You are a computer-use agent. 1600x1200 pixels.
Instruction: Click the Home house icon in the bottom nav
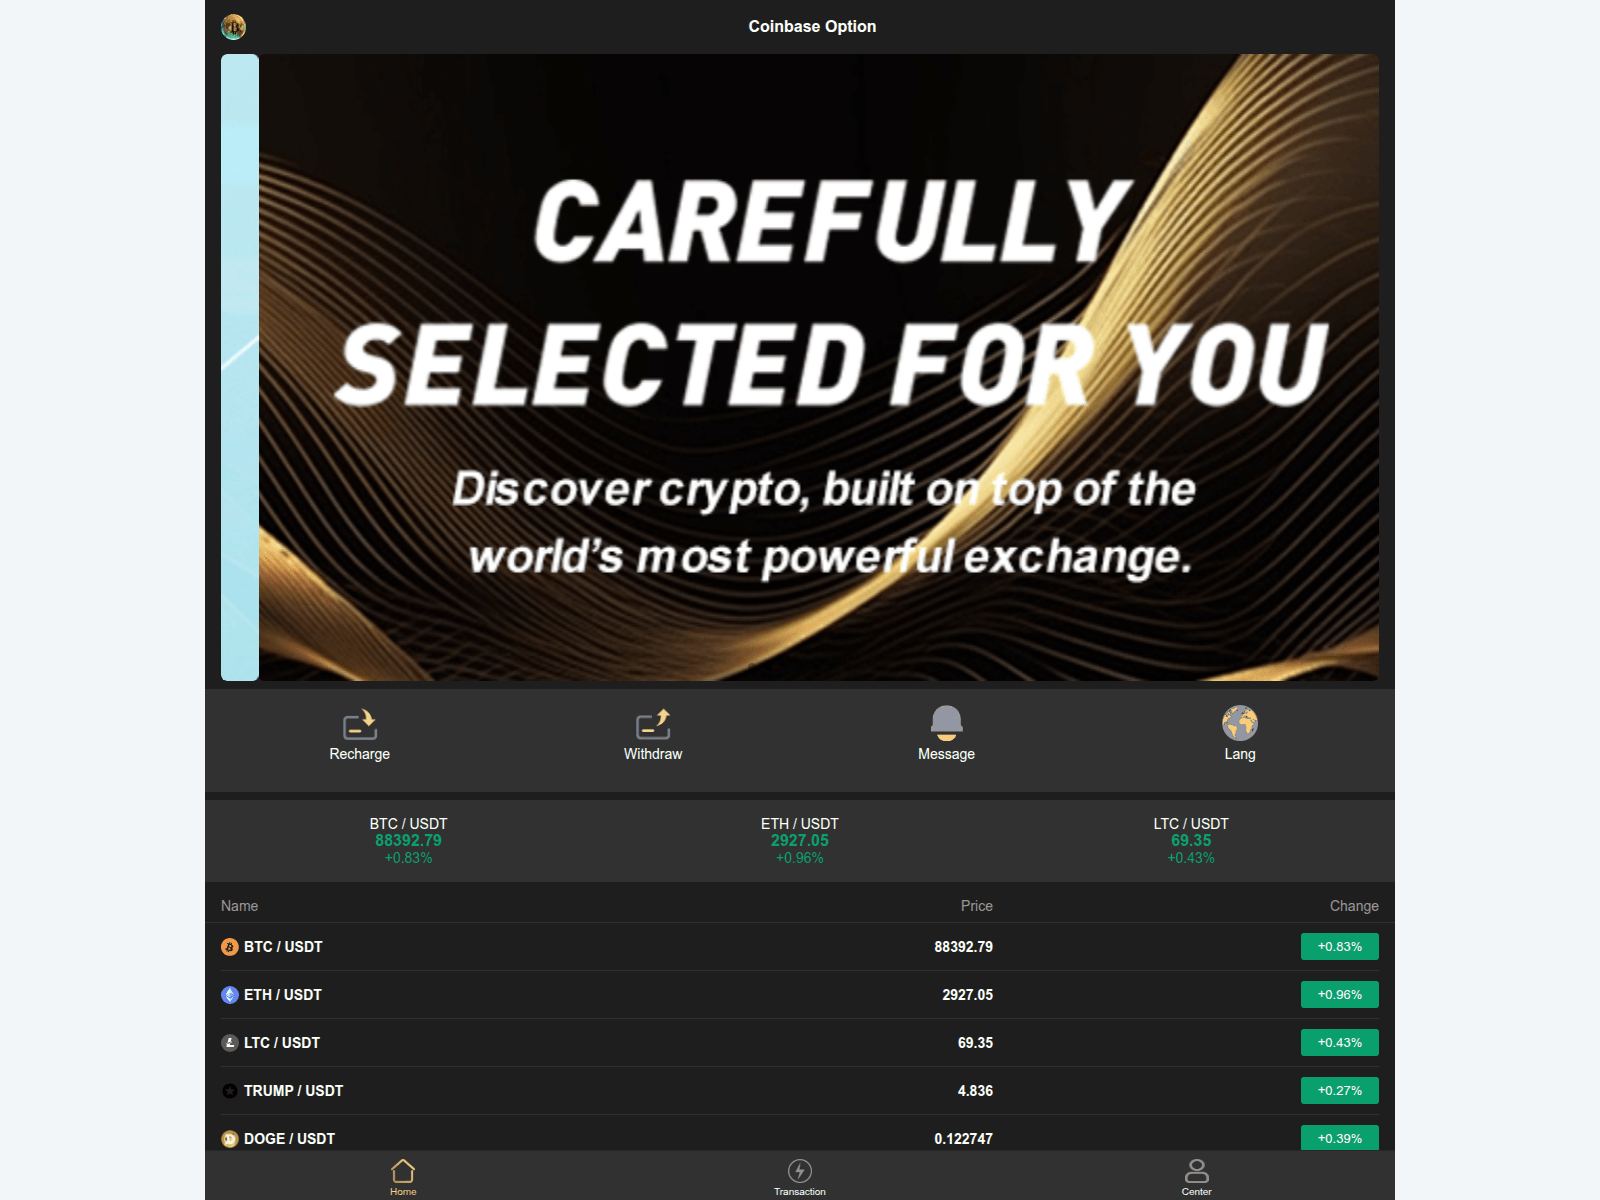point(403,1171)
